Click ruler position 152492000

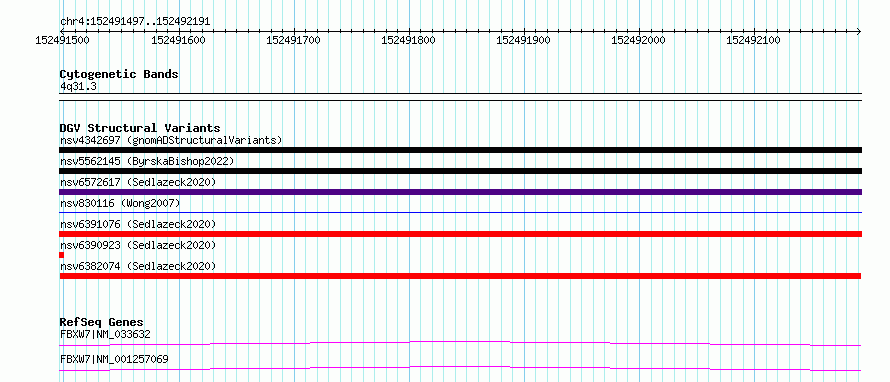pos(639,40)
